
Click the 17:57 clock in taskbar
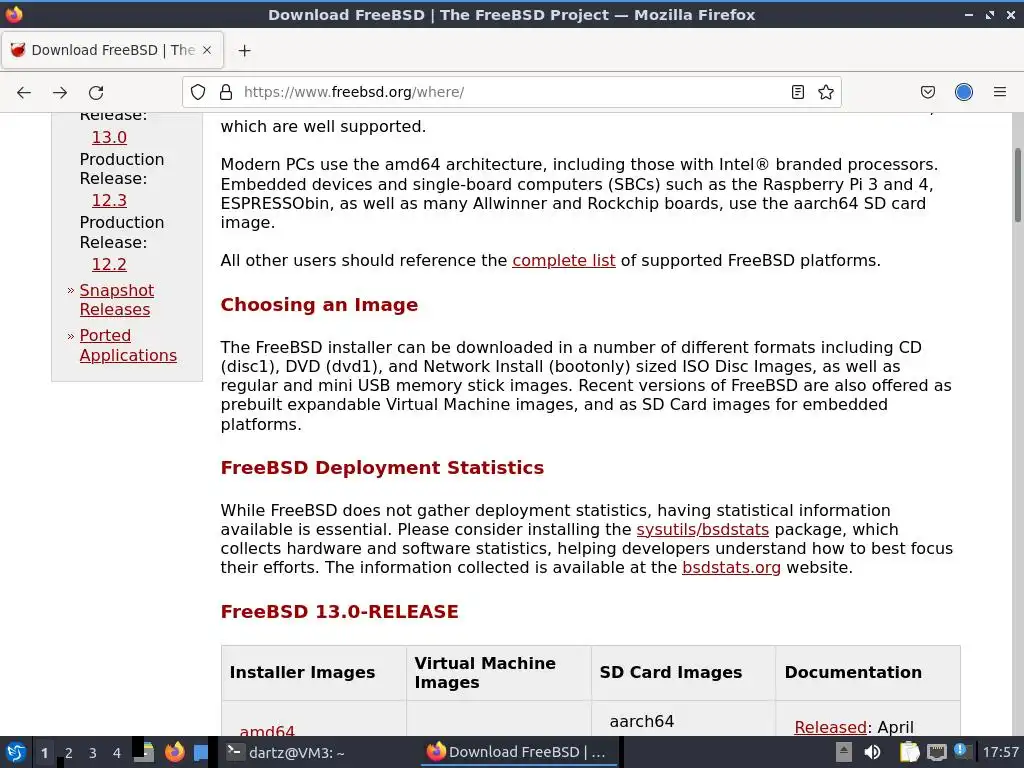tap(1000, 752)
